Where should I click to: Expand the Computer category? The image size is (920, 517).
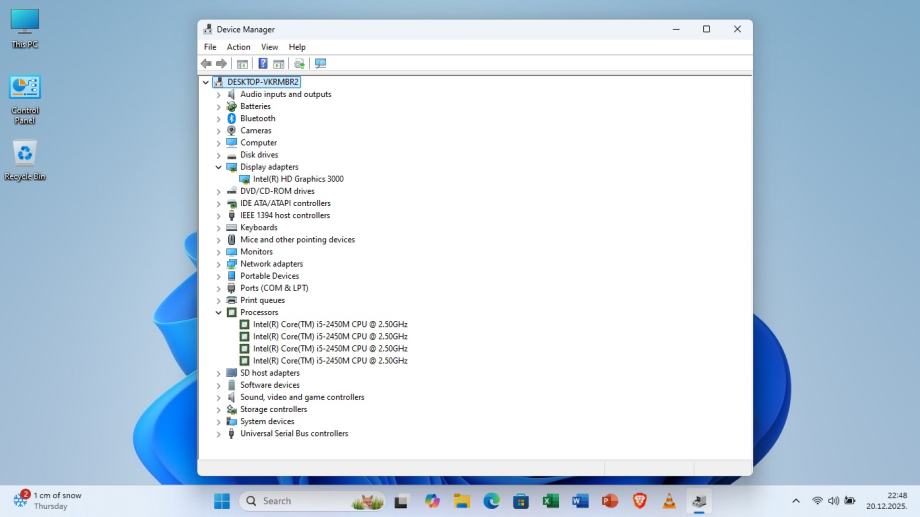click(218, 143)
